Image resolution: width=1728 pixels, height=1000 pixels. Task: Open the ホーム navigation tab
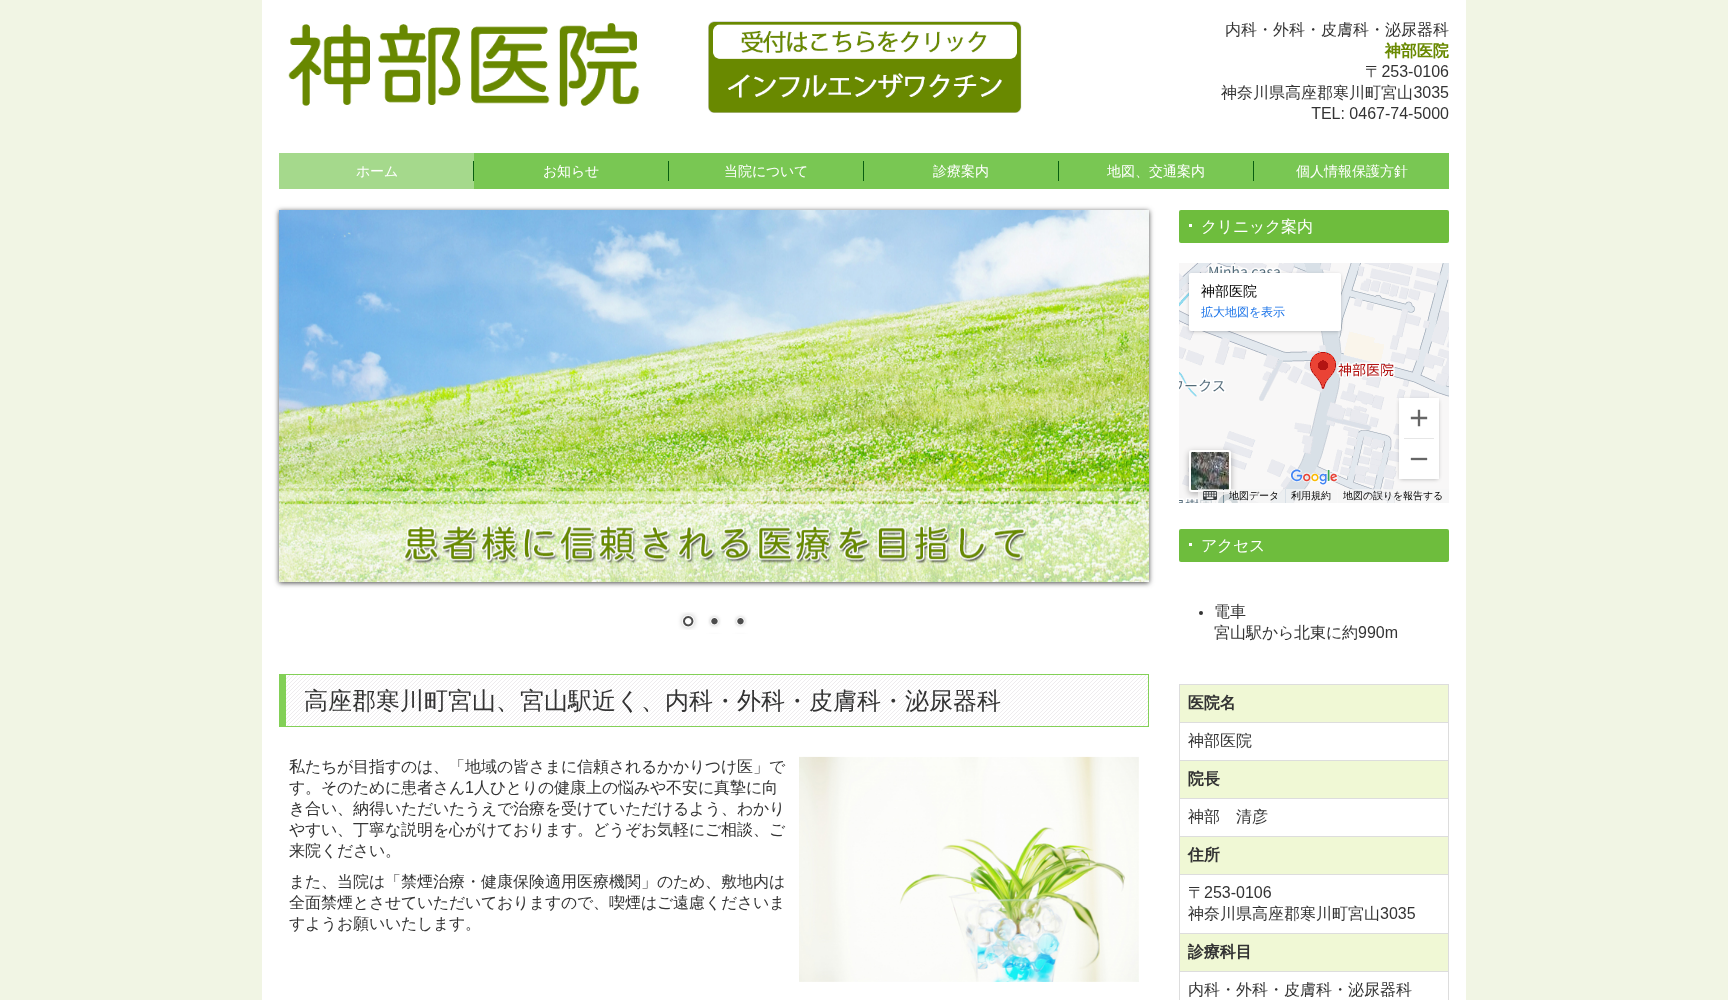(376, 171)
